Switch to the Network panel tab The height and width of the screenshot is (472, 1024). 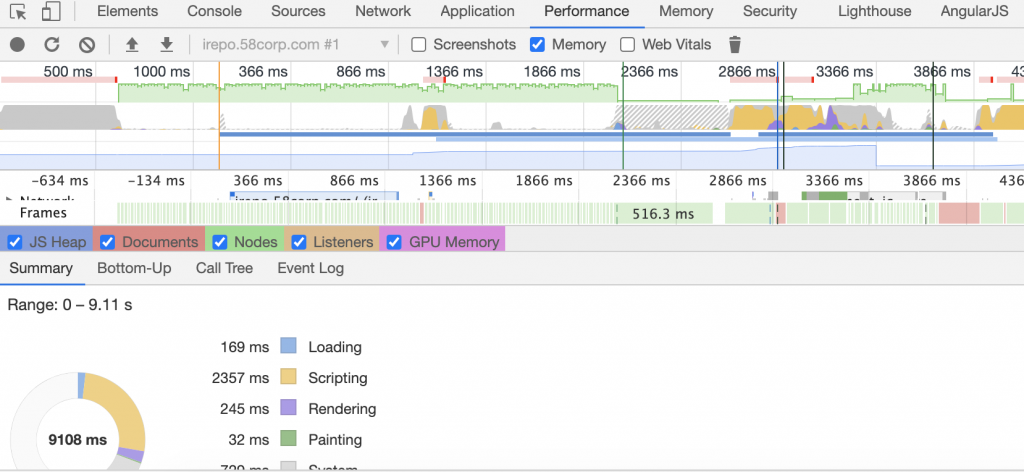383,12
